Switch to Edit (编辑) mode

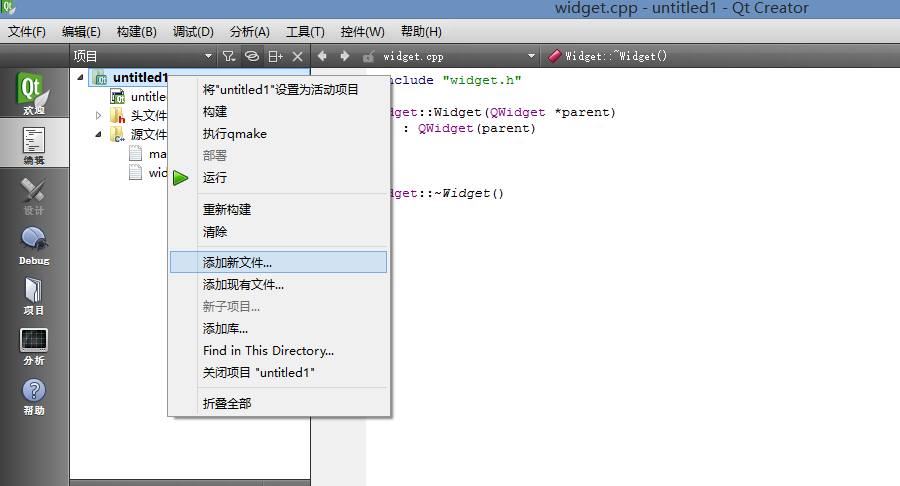point(34,145)
